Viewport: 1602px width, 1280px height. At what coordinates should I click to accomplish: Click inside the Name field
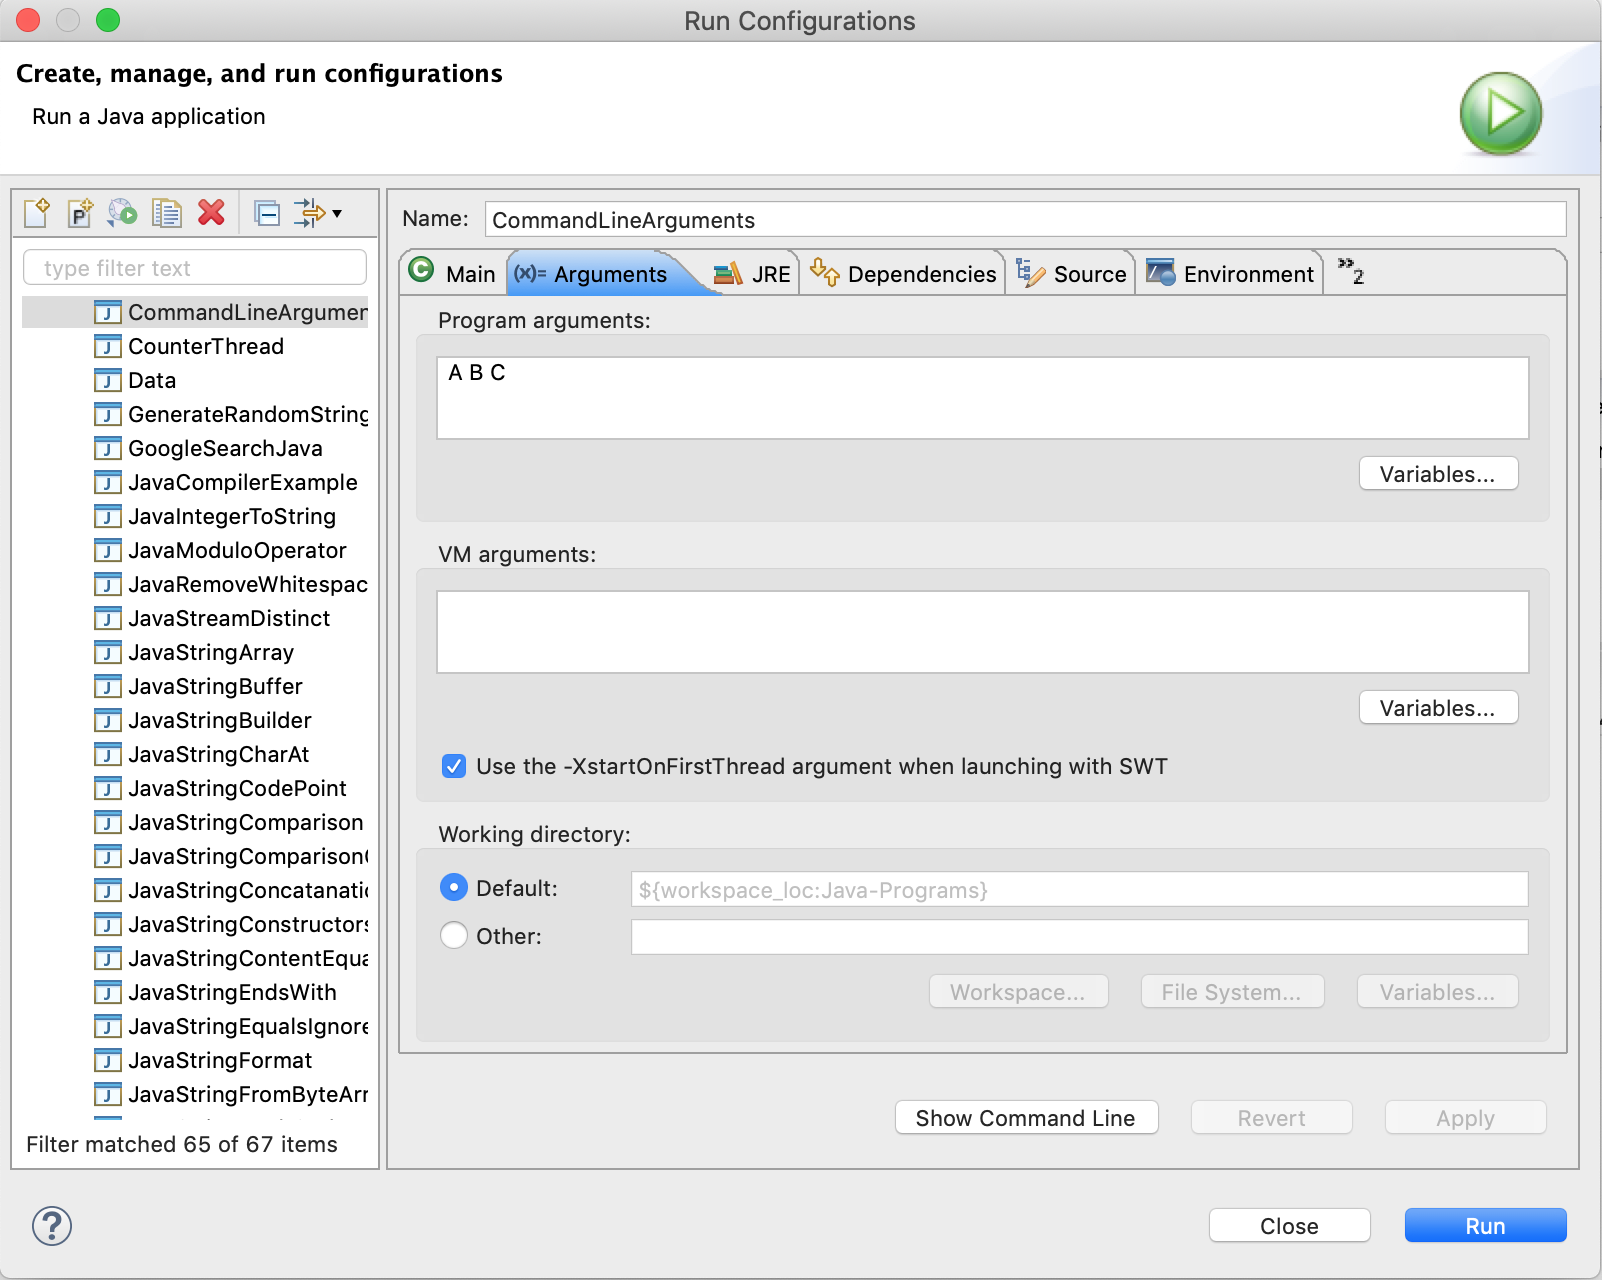click(x=1025, y=220)
